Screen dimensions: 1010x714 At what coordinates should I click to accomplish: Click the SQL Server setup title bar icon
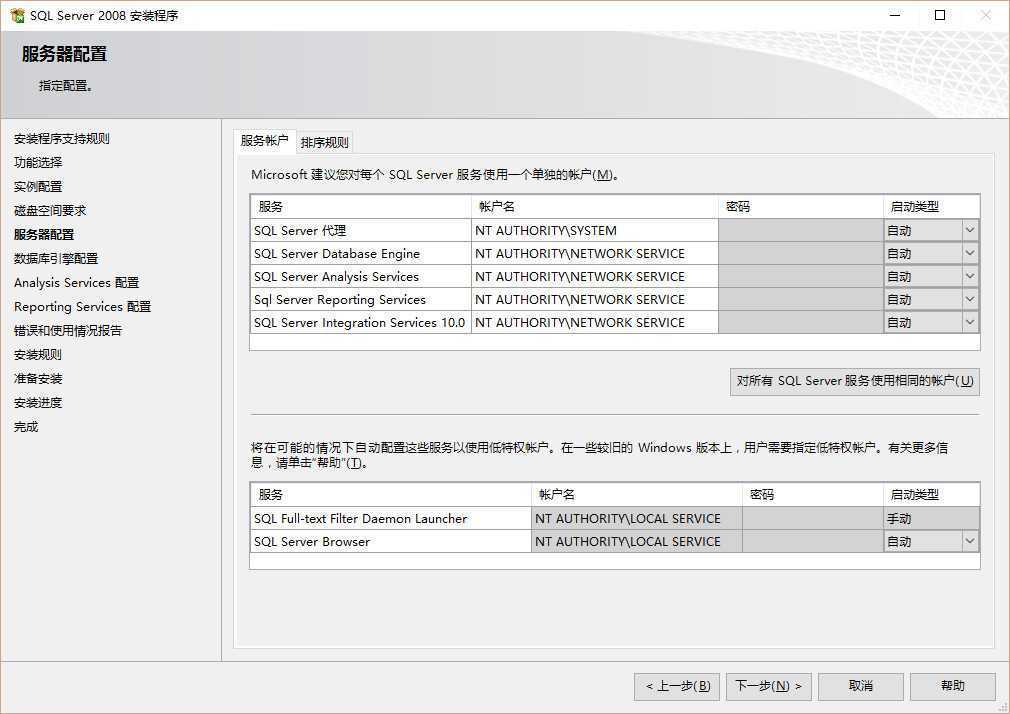coord(17,15)
